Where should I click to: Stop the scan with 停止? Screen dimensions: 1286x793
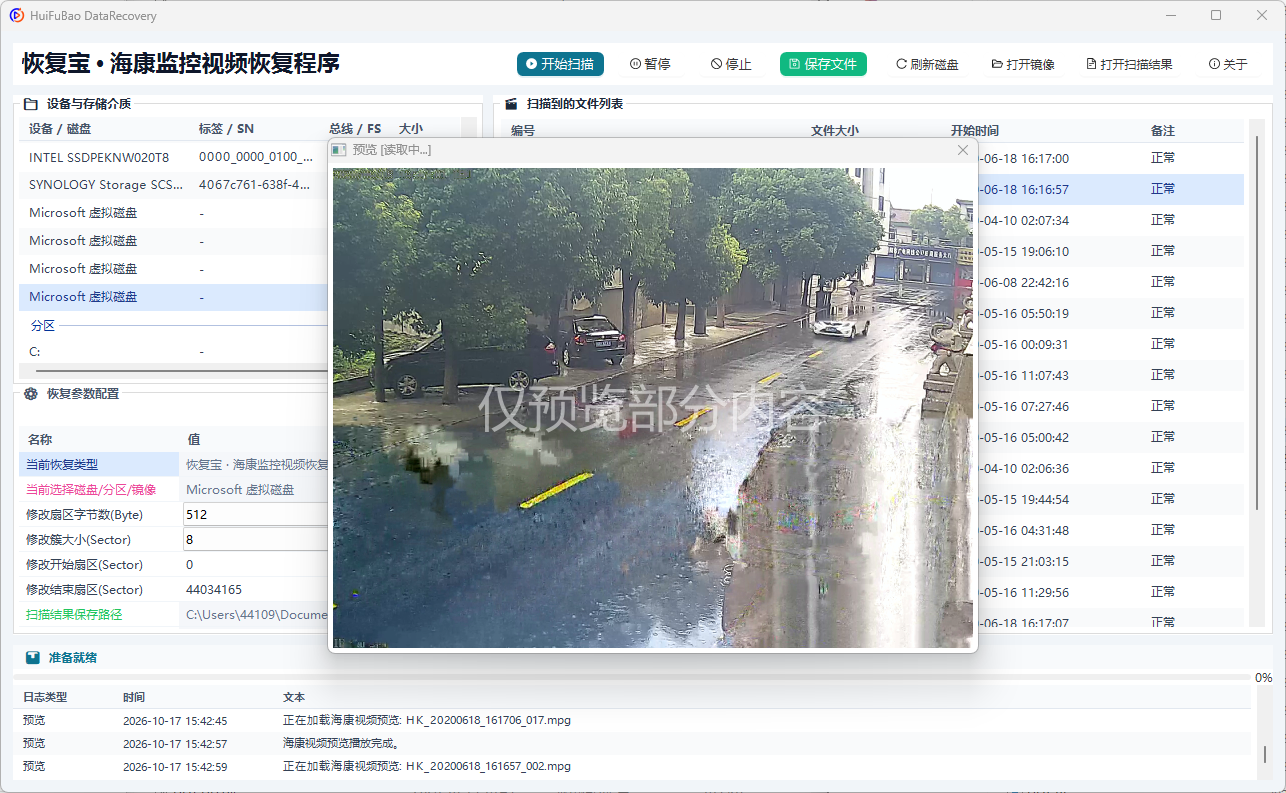pos(731,64)
